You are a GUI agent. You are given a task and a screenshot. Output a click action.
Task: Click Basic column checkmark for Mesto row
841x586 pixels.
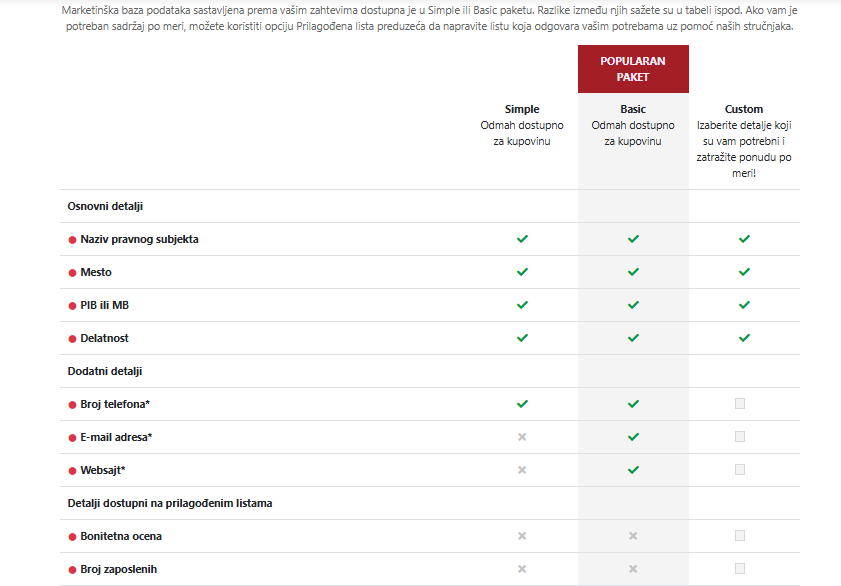tap(633, 272)
